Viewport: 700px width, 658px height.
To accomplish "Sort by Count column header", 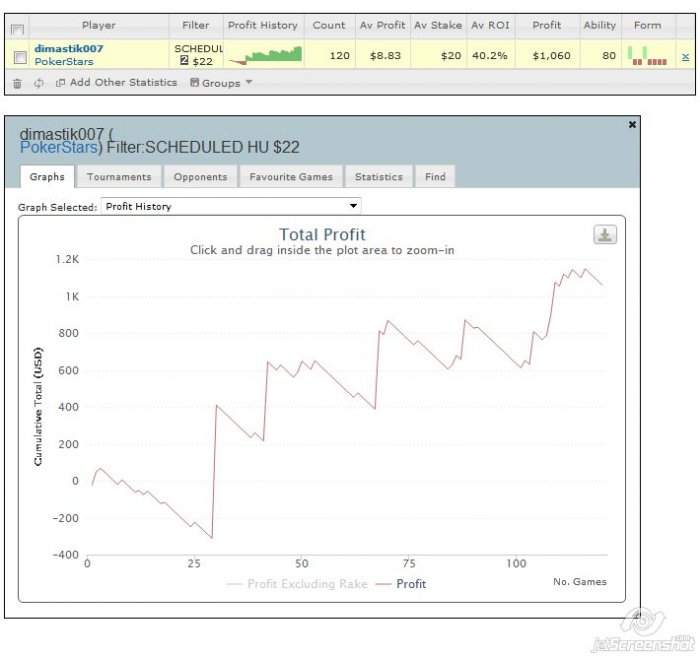I will (329, 25).
